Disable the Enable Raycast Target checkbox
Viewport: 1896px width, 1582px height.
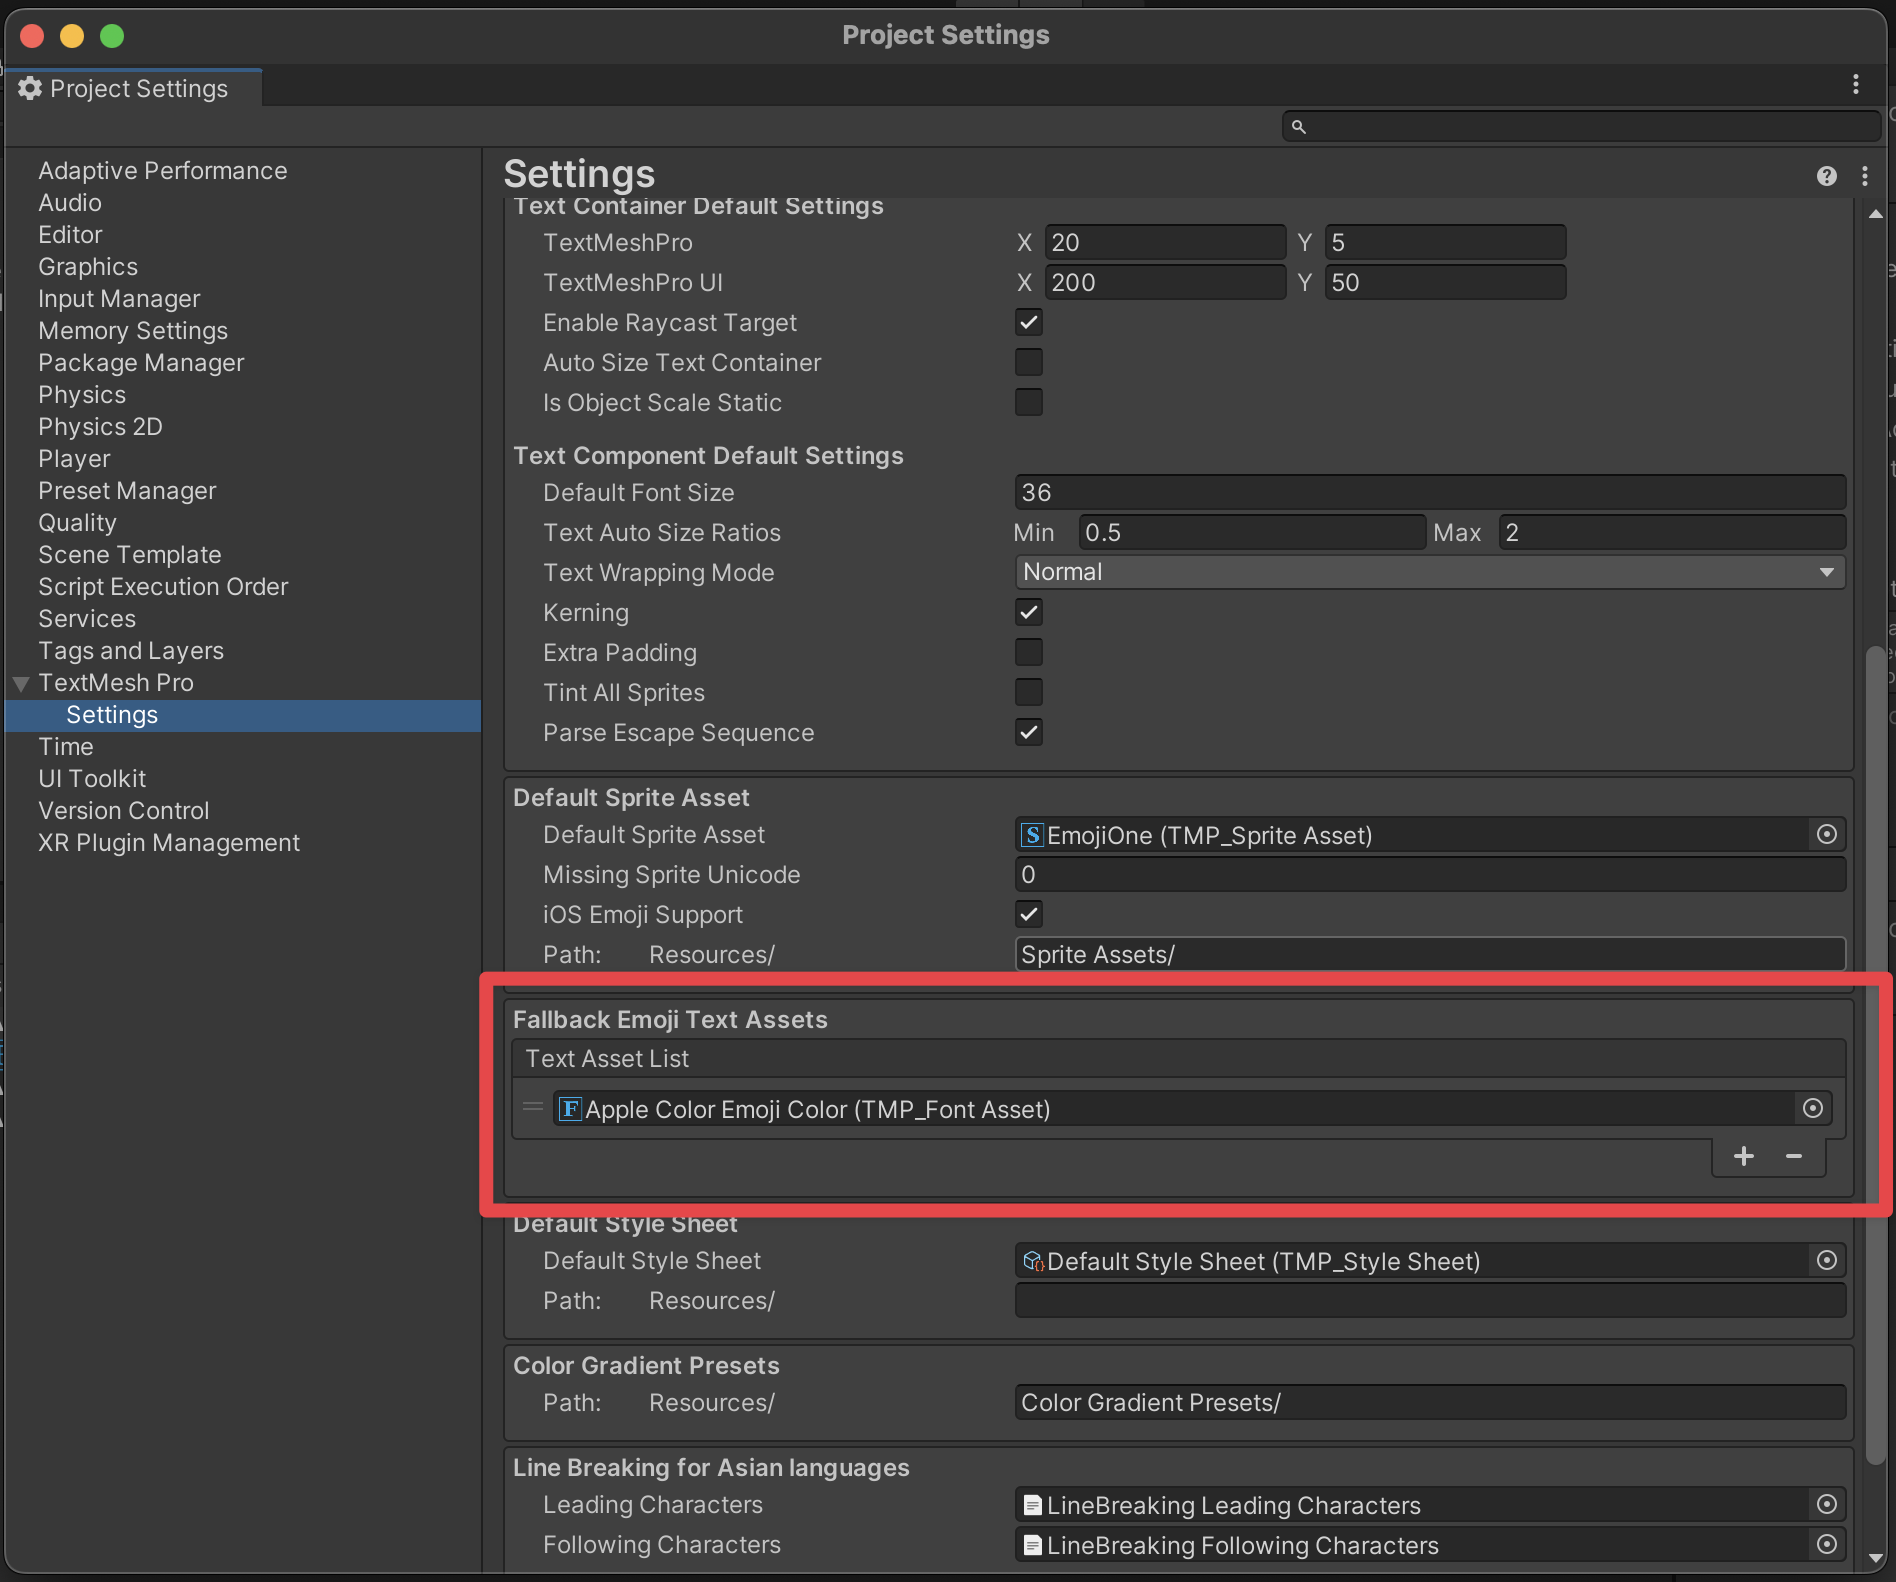pos(1028,322)
